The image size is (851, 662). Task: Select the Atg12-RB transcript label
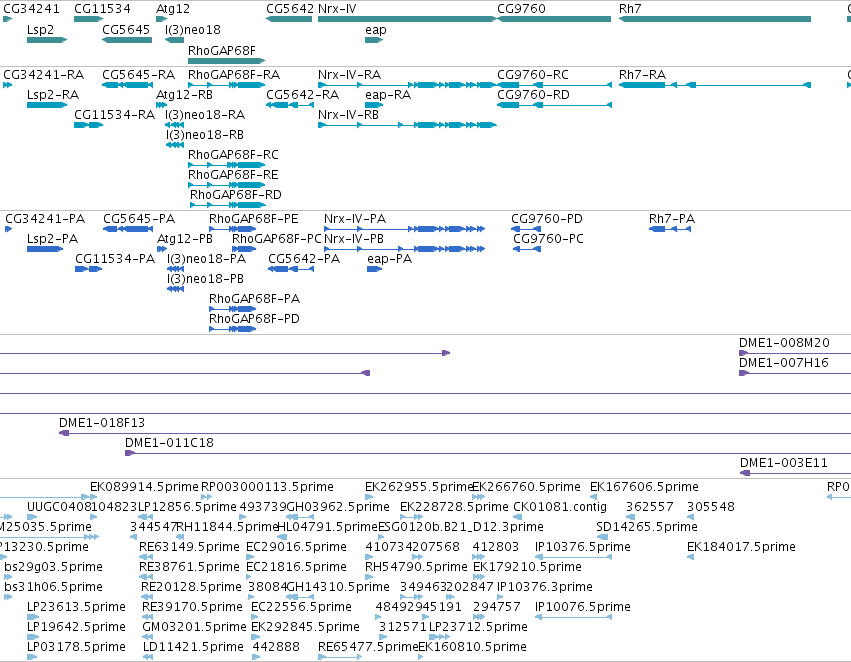coord(184,94)
